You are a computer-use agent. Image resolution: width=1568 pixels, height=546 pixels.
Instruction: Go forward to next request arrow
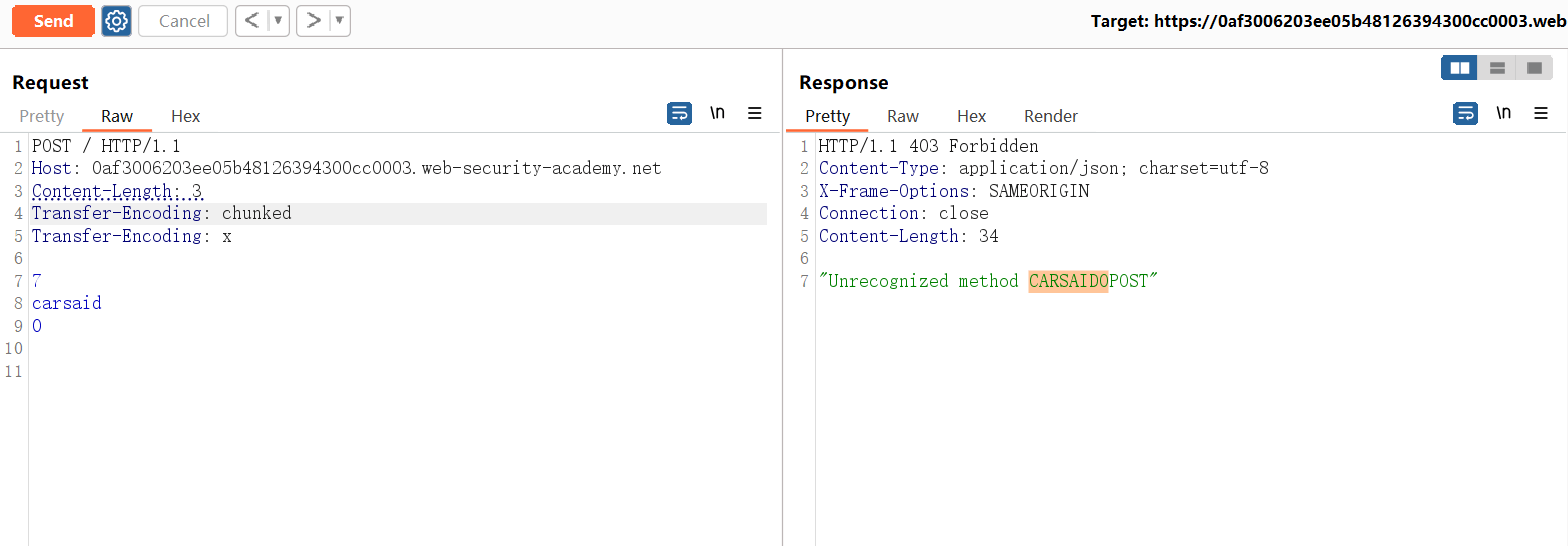(x=313, y=21)
